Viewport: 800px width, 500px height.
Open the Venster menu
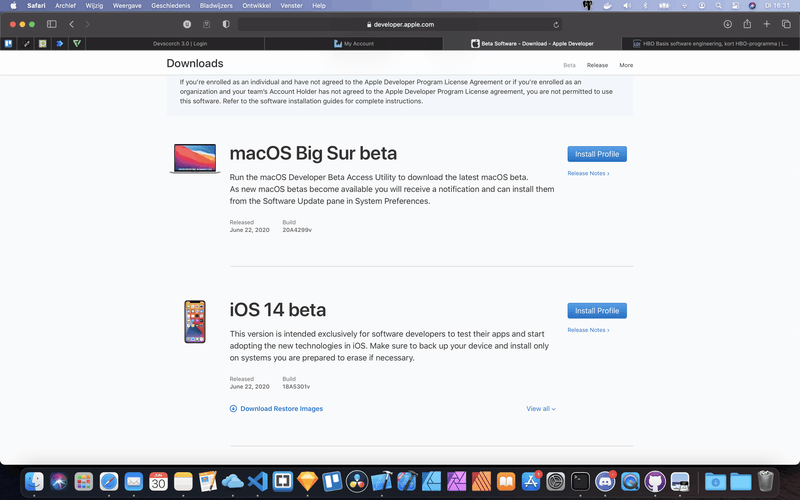click(291, 6)
